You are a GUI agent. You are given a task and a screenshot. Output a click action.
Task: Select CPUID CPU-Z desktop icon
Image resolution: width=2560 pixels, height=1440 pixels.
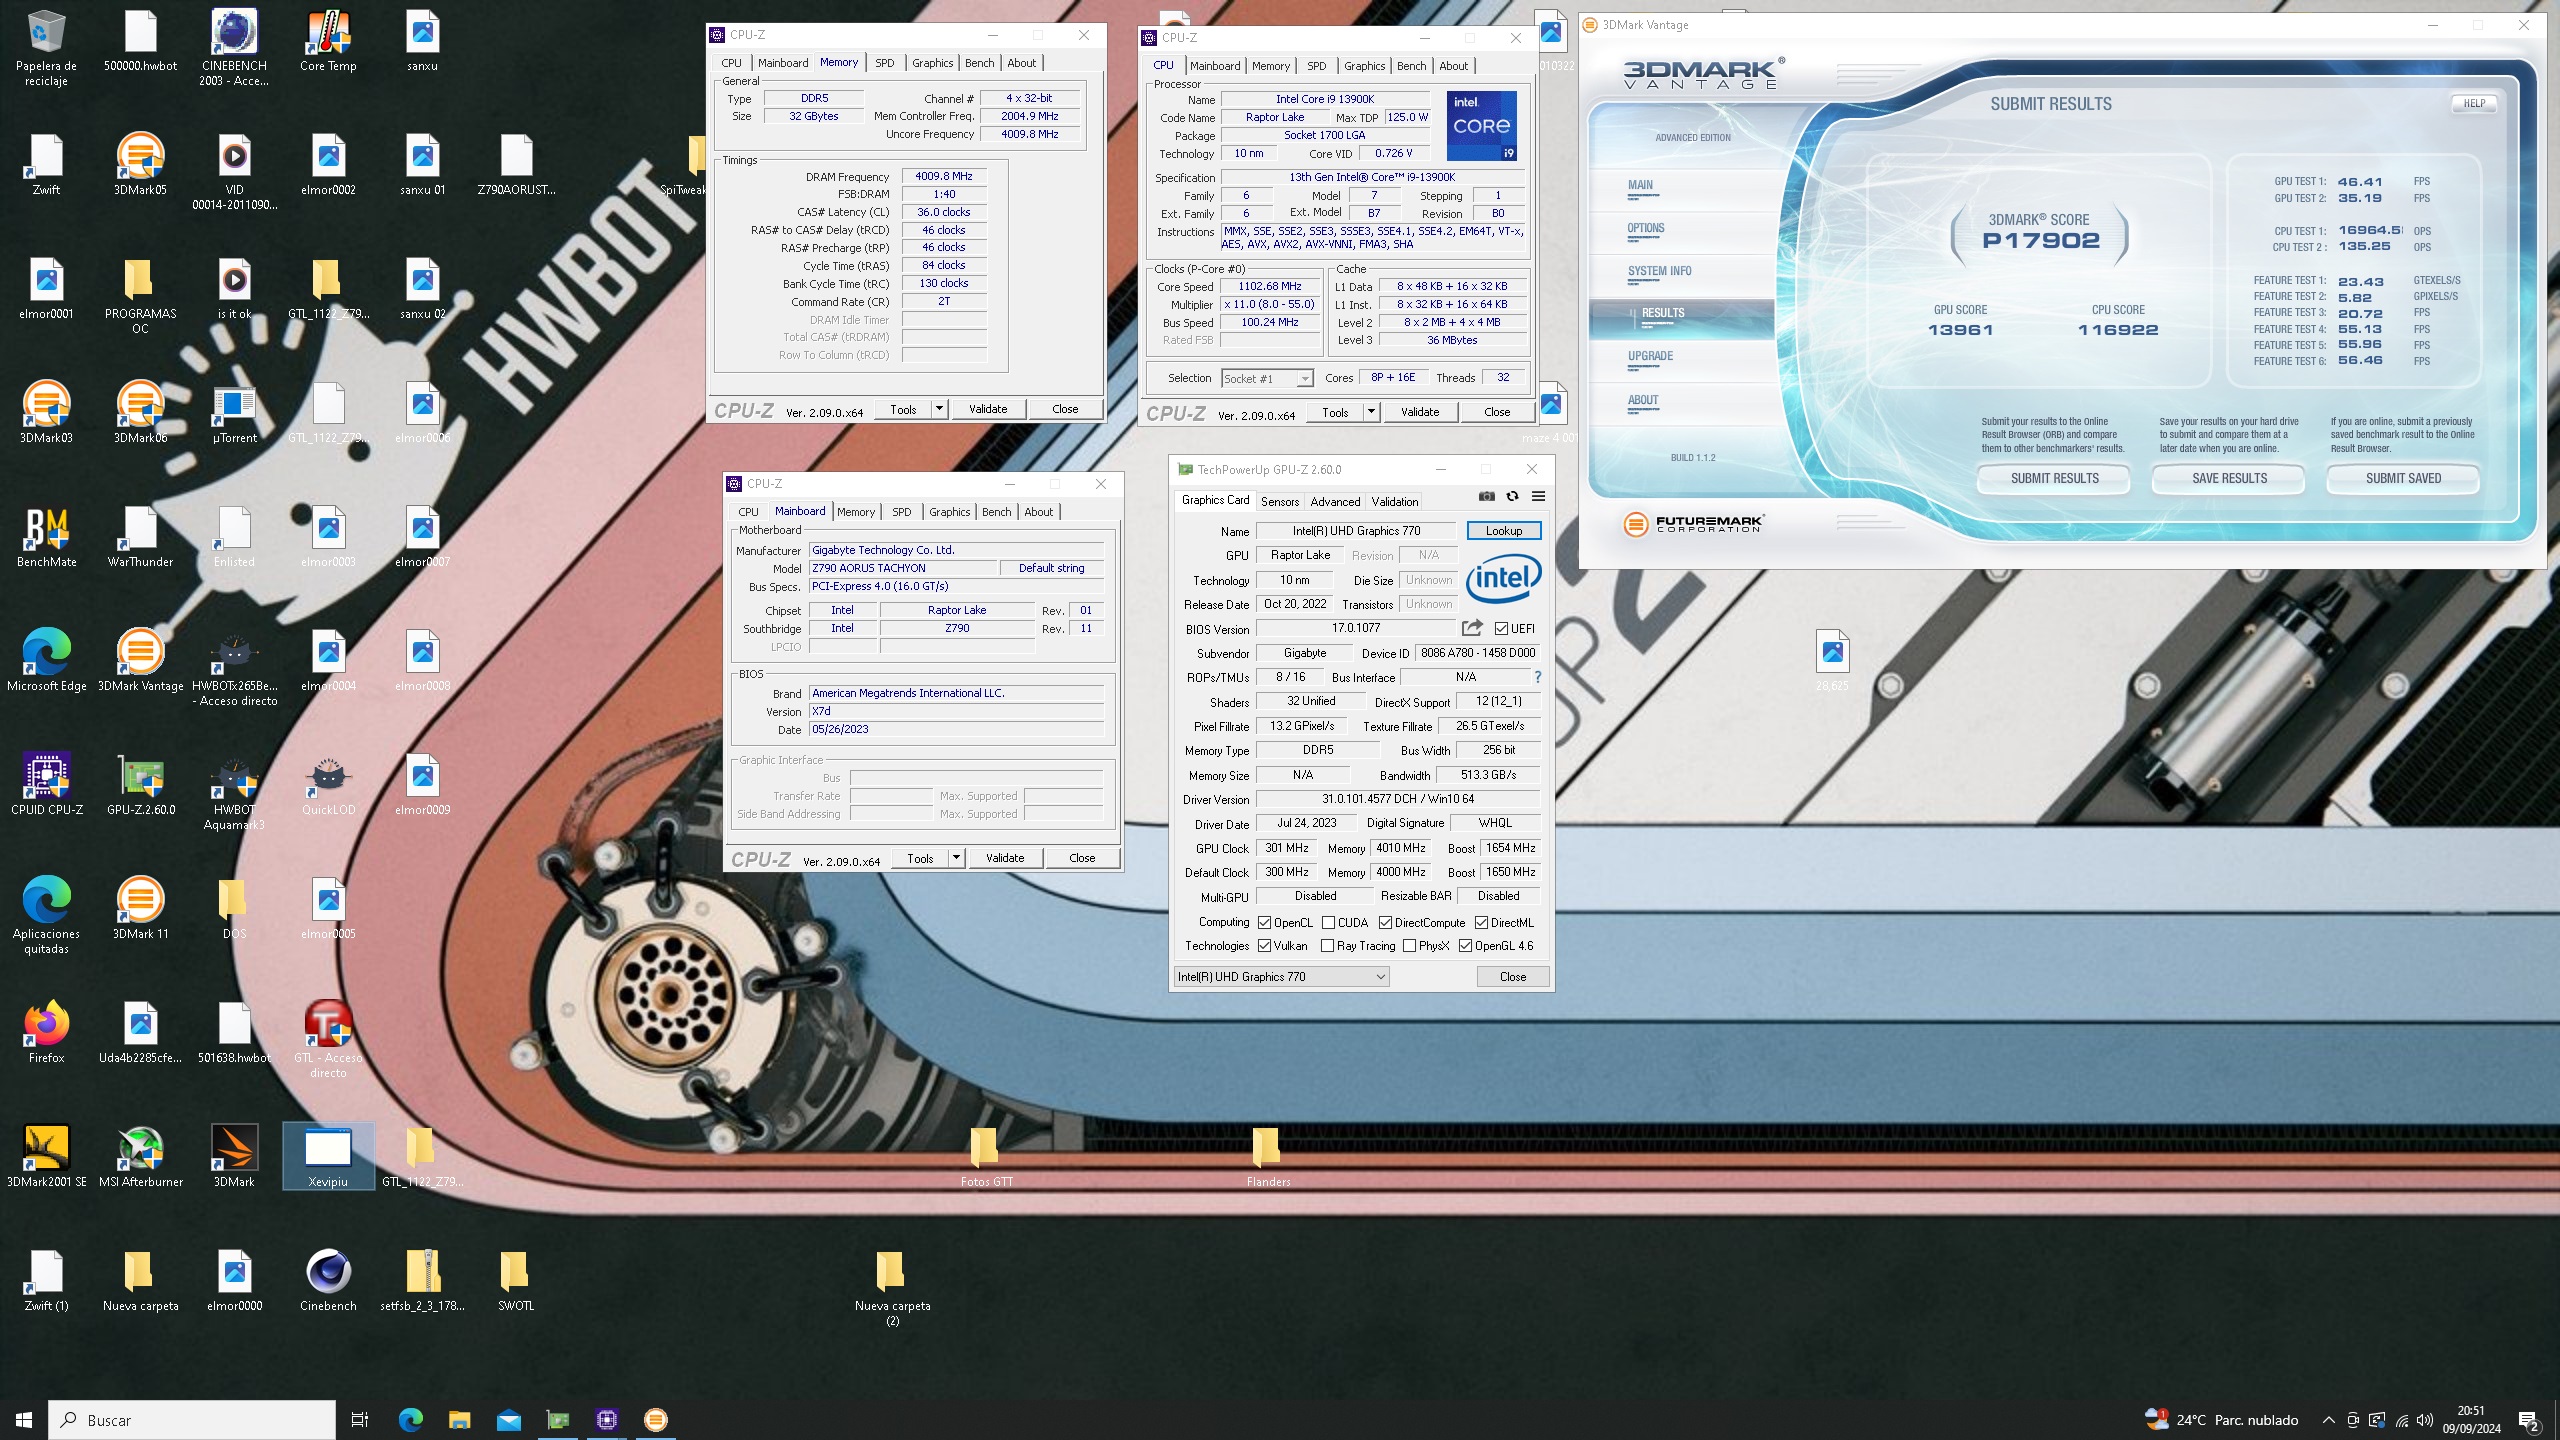coord(46,785)
